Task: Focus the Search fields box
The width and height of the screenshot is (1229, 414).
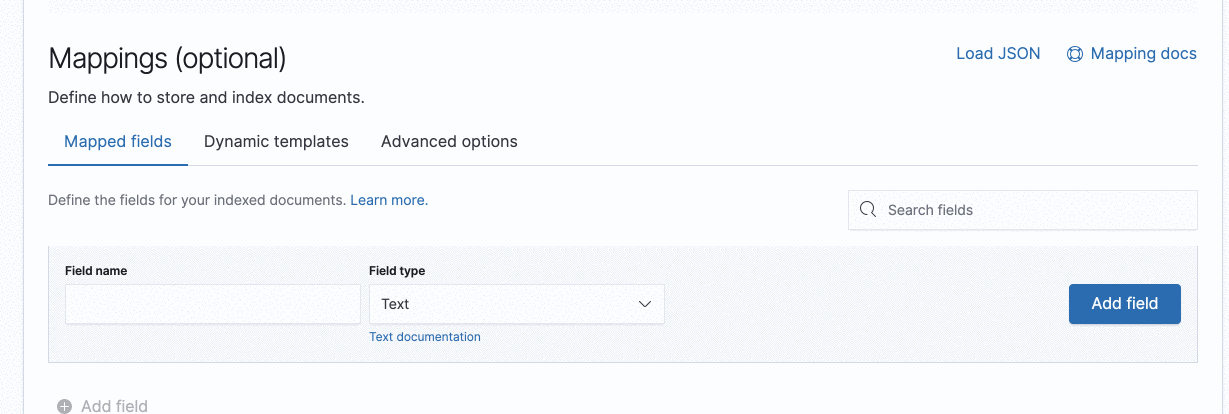Action: (1030, 210)
